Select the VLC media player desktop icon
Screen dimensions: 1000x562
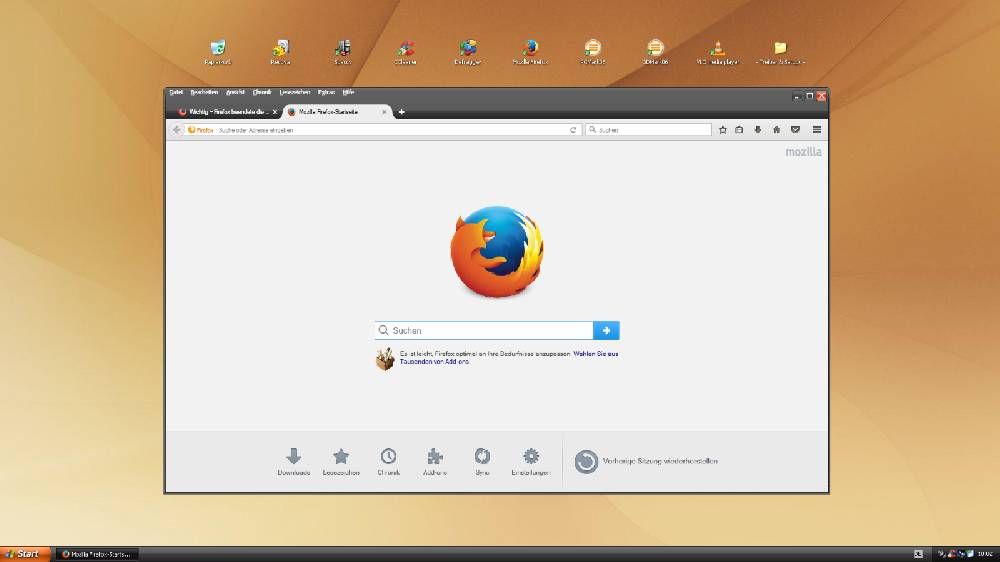pos(717,52)
